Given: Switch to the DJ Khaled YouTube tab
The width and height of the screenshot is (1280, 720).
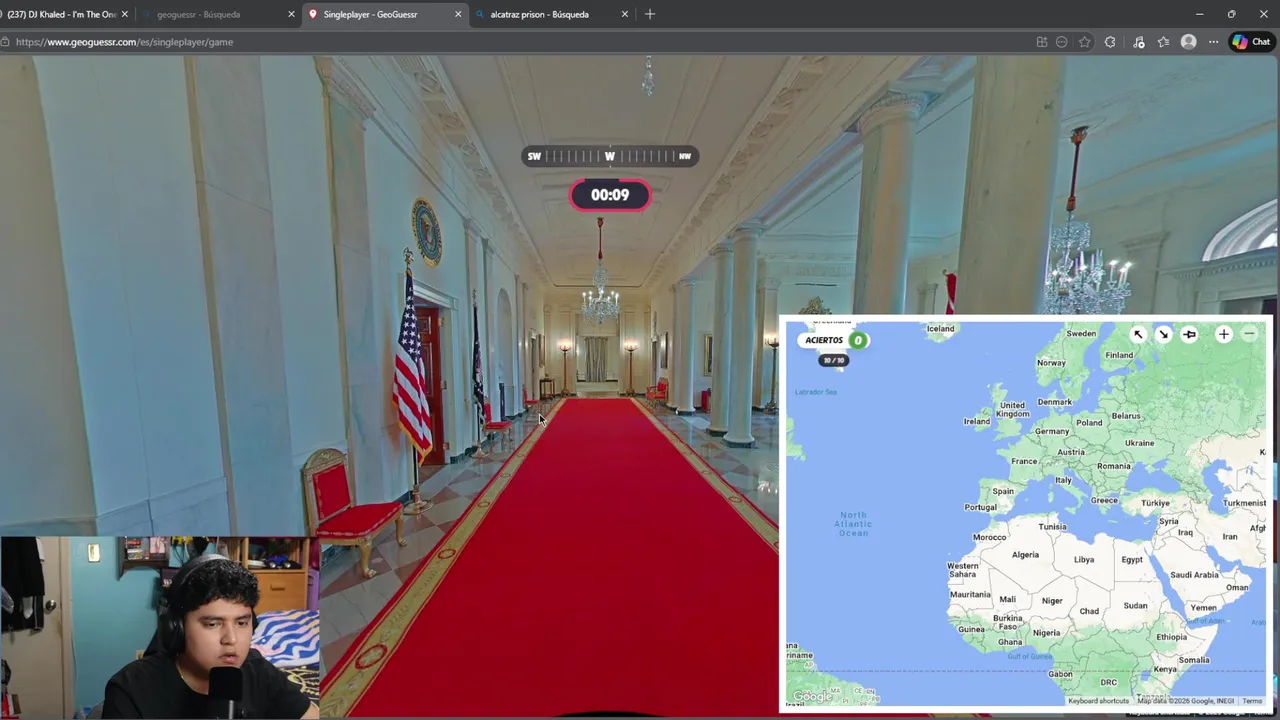Looking at the screenshot, I should 60,14.
